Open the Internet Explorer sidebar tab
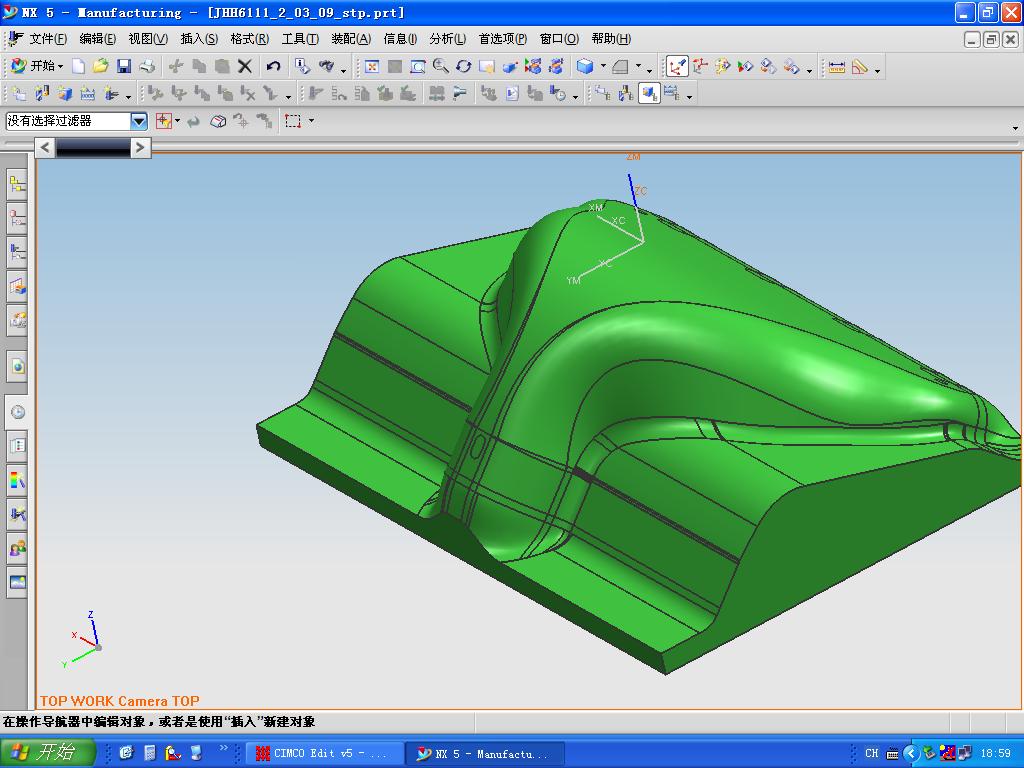 [18, 366]
